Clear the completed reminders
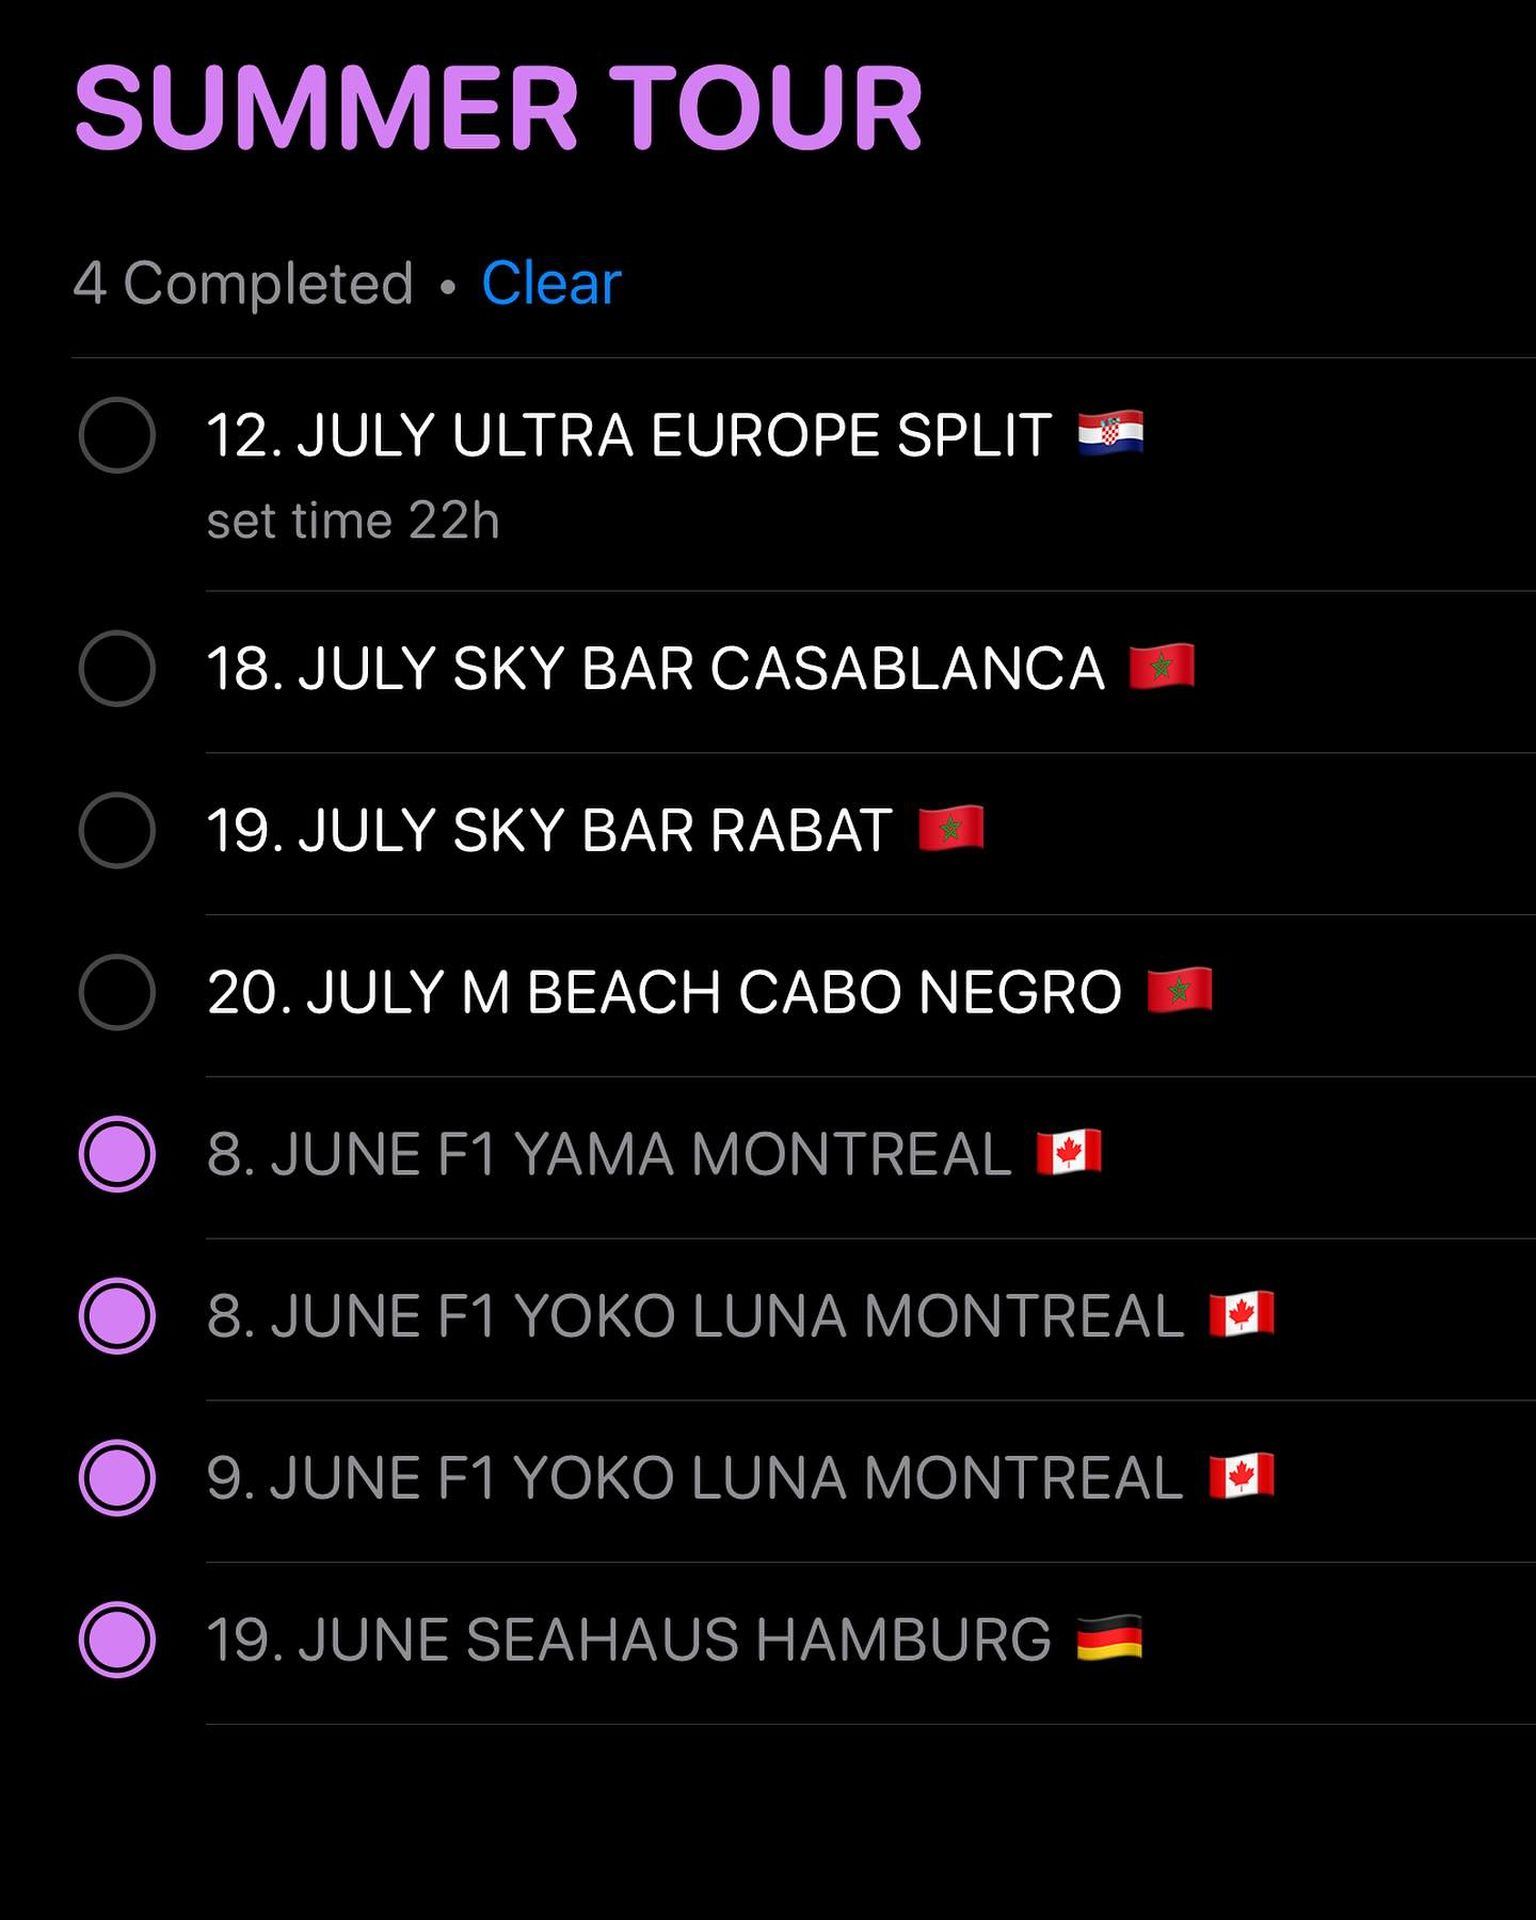 [x=551, y=283]
